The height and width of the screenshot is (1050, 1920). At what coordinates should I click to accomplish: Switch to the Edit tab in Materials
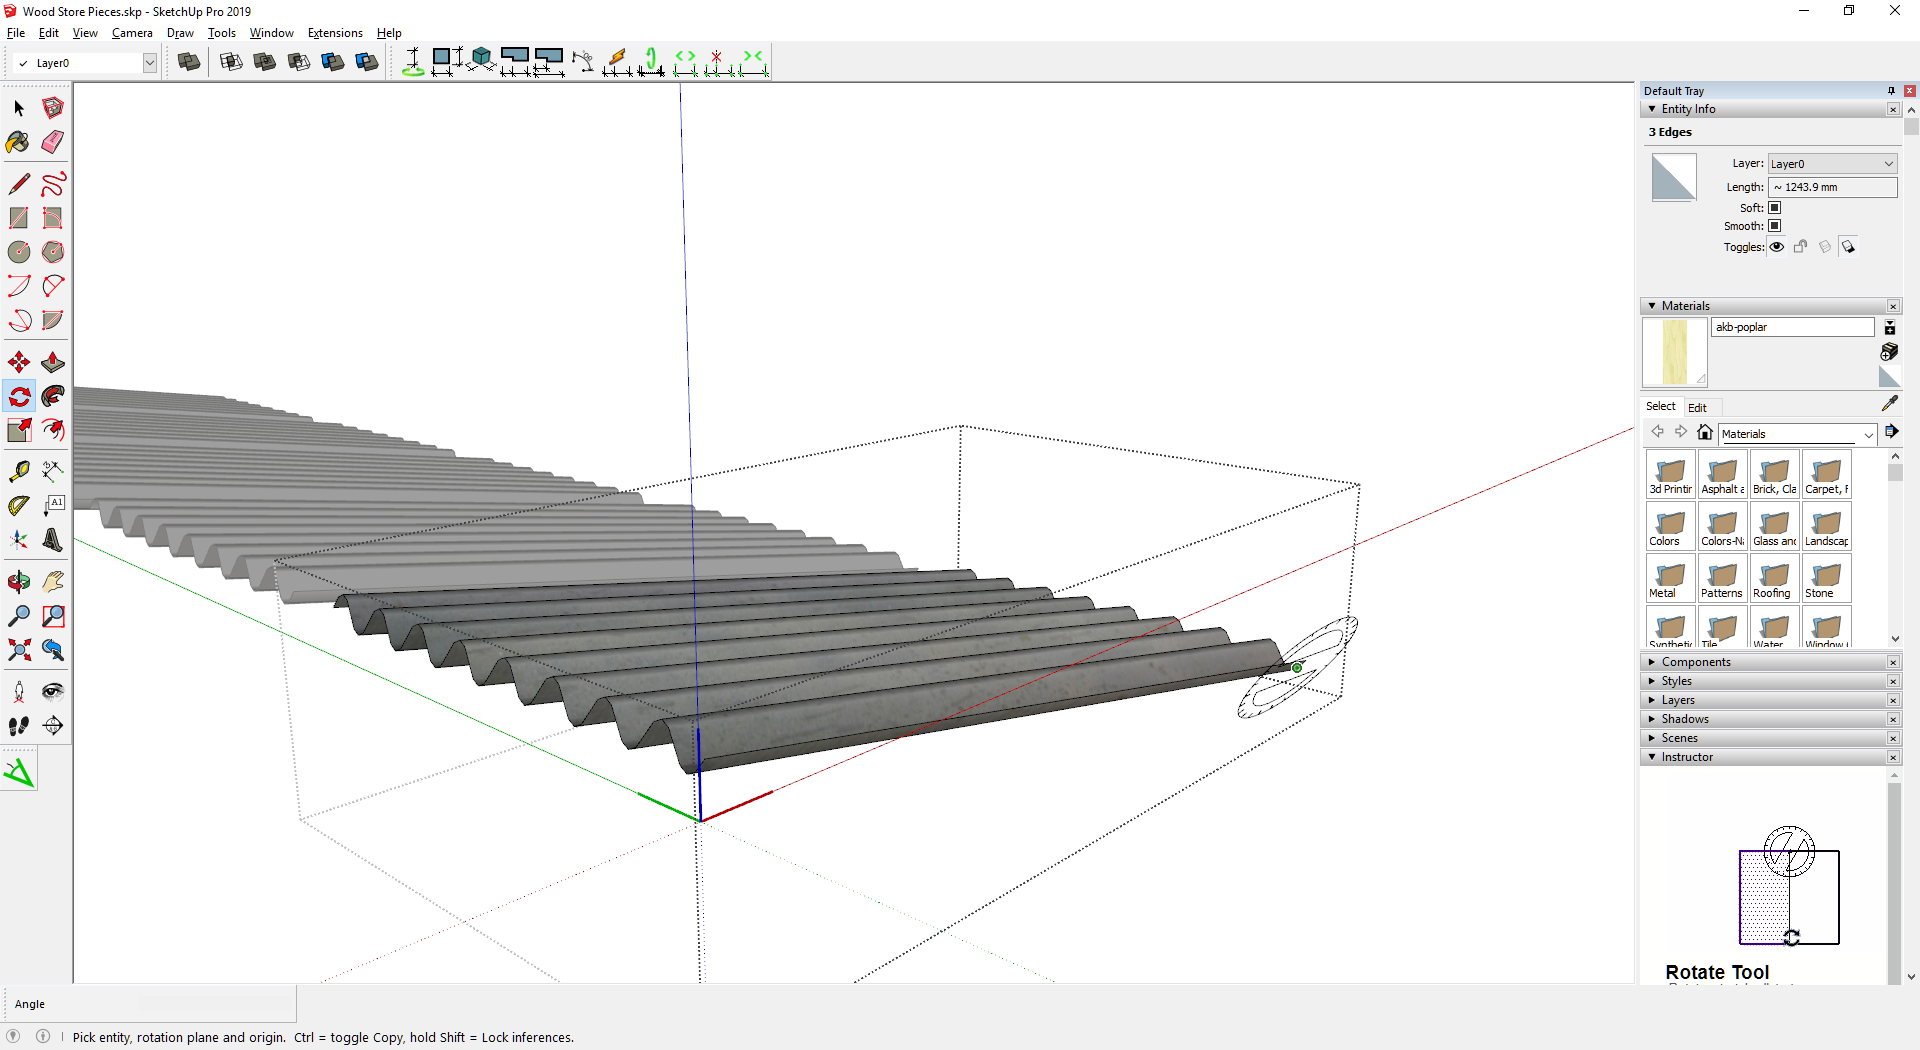(x=1697, y=407)
